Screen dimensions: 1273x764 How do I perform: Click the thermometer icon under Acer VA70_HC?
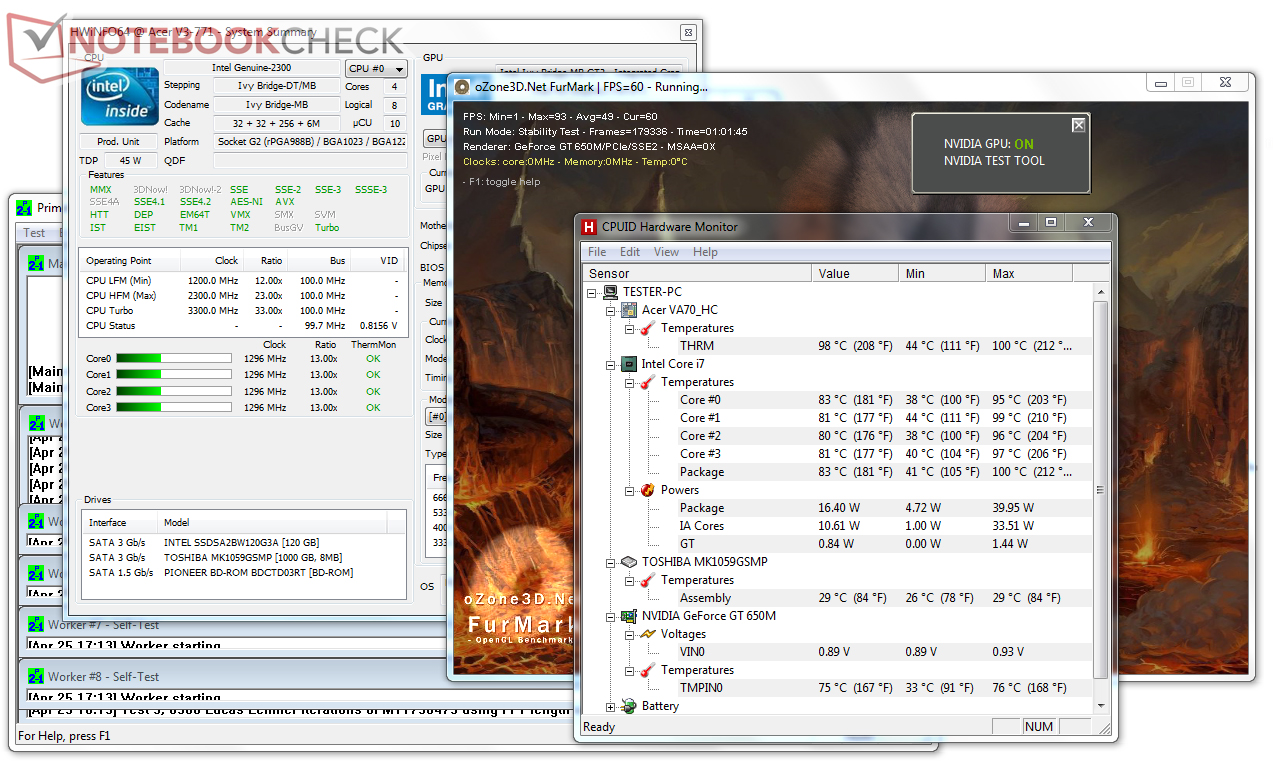tap(647, 328)
